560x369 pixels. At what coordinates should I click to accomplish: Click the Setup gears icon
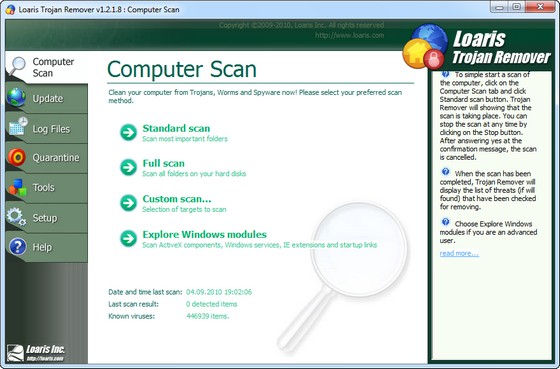pyautogui.click(x=16, y=217)
